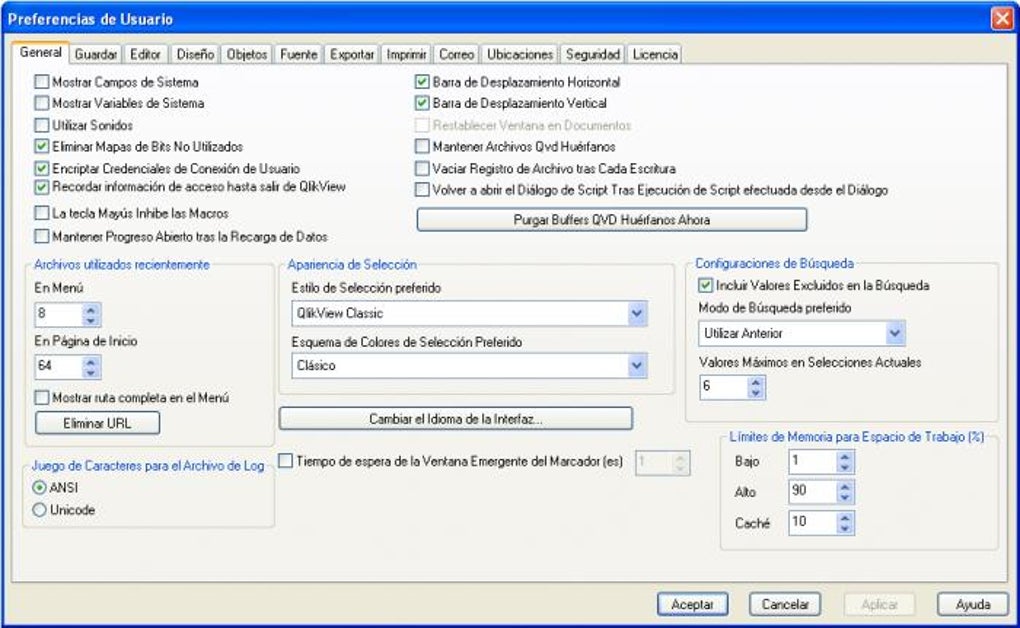Increase the Caché memory limit value
The image size is (1020, 628).
click(845, 516)
